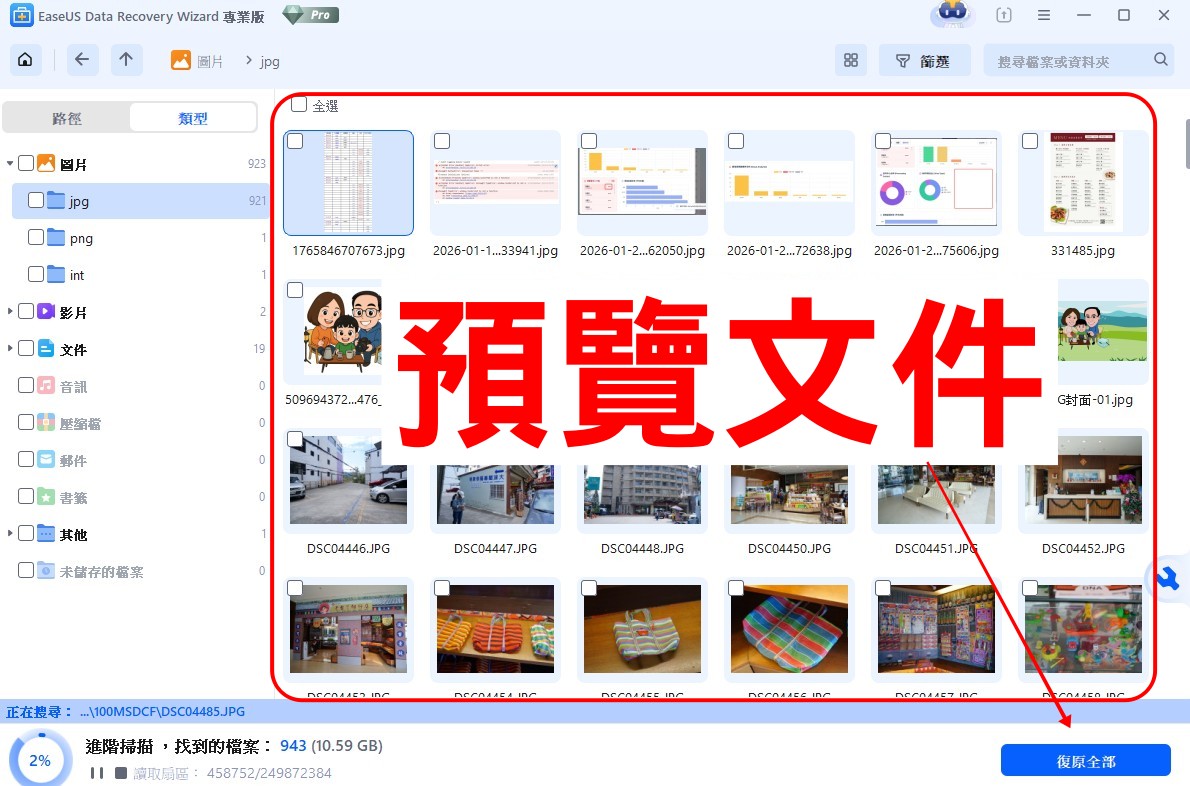Screen dimensions: 1190x786
Task: Go to the home screen icon
Action: [25, 60]
